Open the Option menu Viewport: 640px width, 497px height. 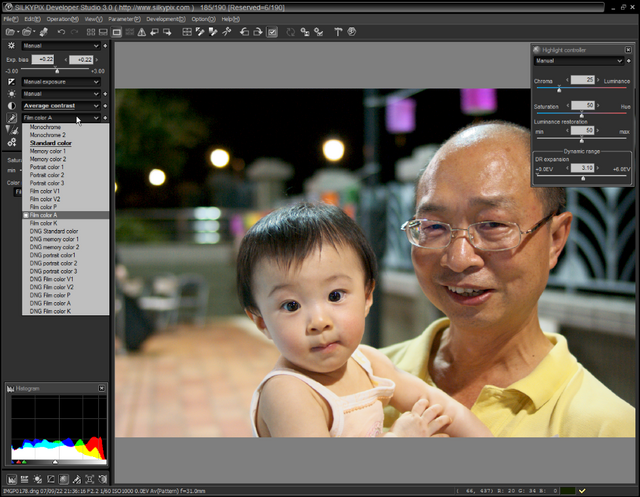tap(203, 19)
